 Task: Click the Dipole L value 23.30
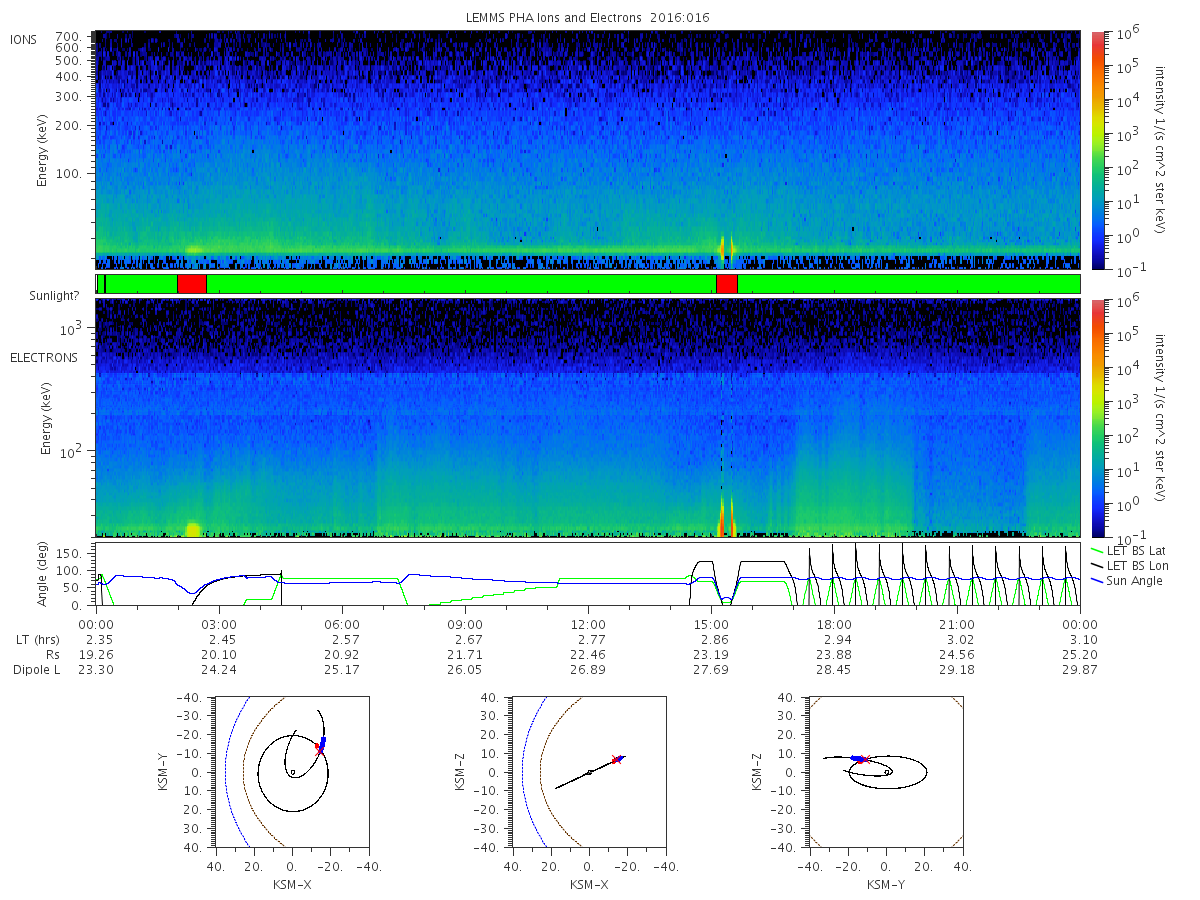[x=96, y=670]
